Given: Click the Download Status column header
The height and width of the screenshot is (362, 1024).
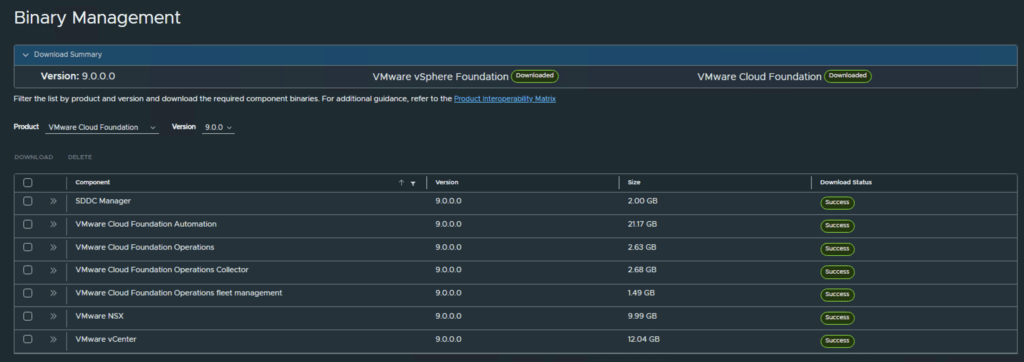Looking at the screenshot, I should click(x=846, y=182).
